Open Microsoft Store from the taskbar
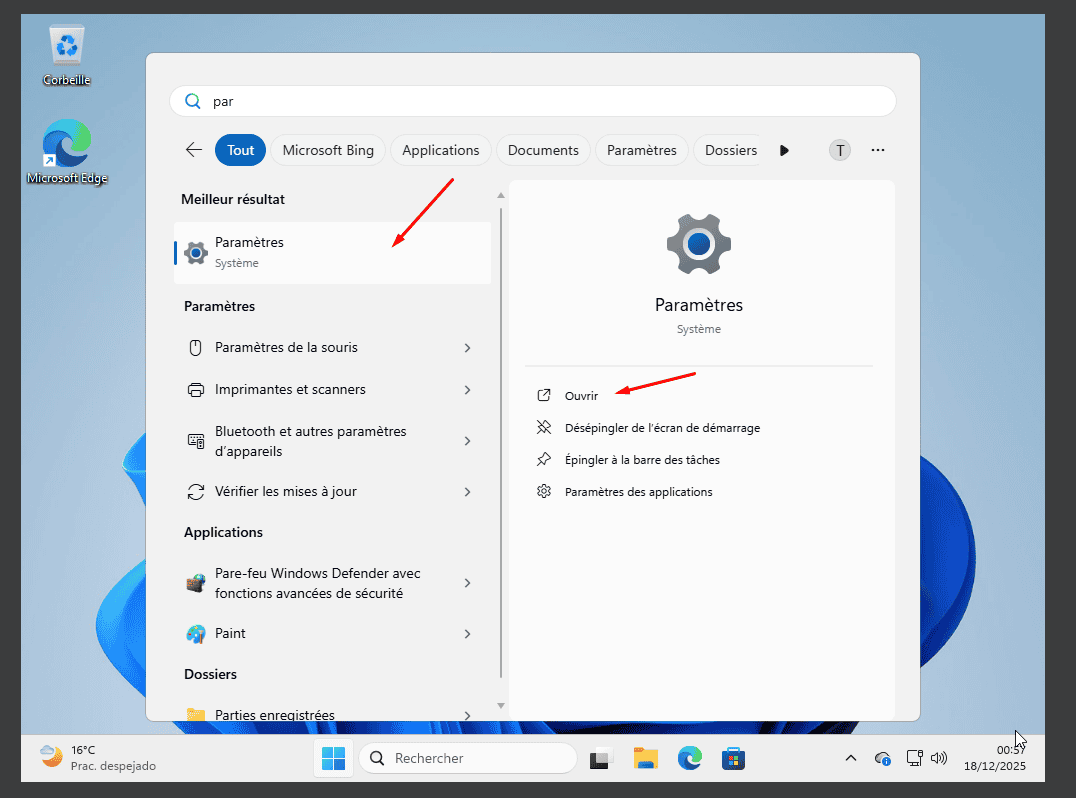The image size is (1076, 798). [734, 758]
